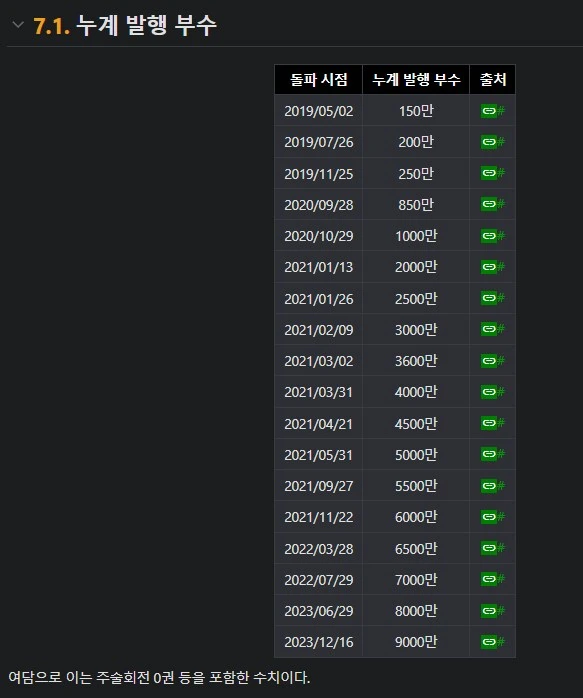Viewport: 583px width, 698px height.
Task: Select the date cell 2022/07/29
Action: (x=319, y=579)
